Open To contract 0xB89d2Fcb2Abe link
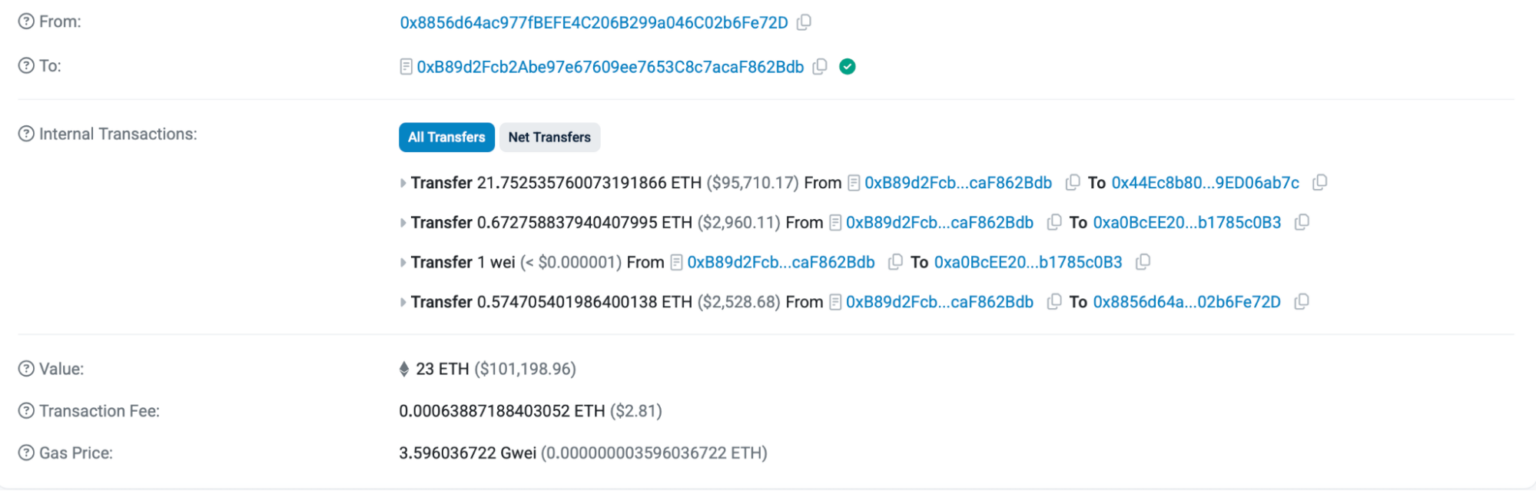This screenshot has width=1536, height=491. pyautogui.click(x=610, y=67)
